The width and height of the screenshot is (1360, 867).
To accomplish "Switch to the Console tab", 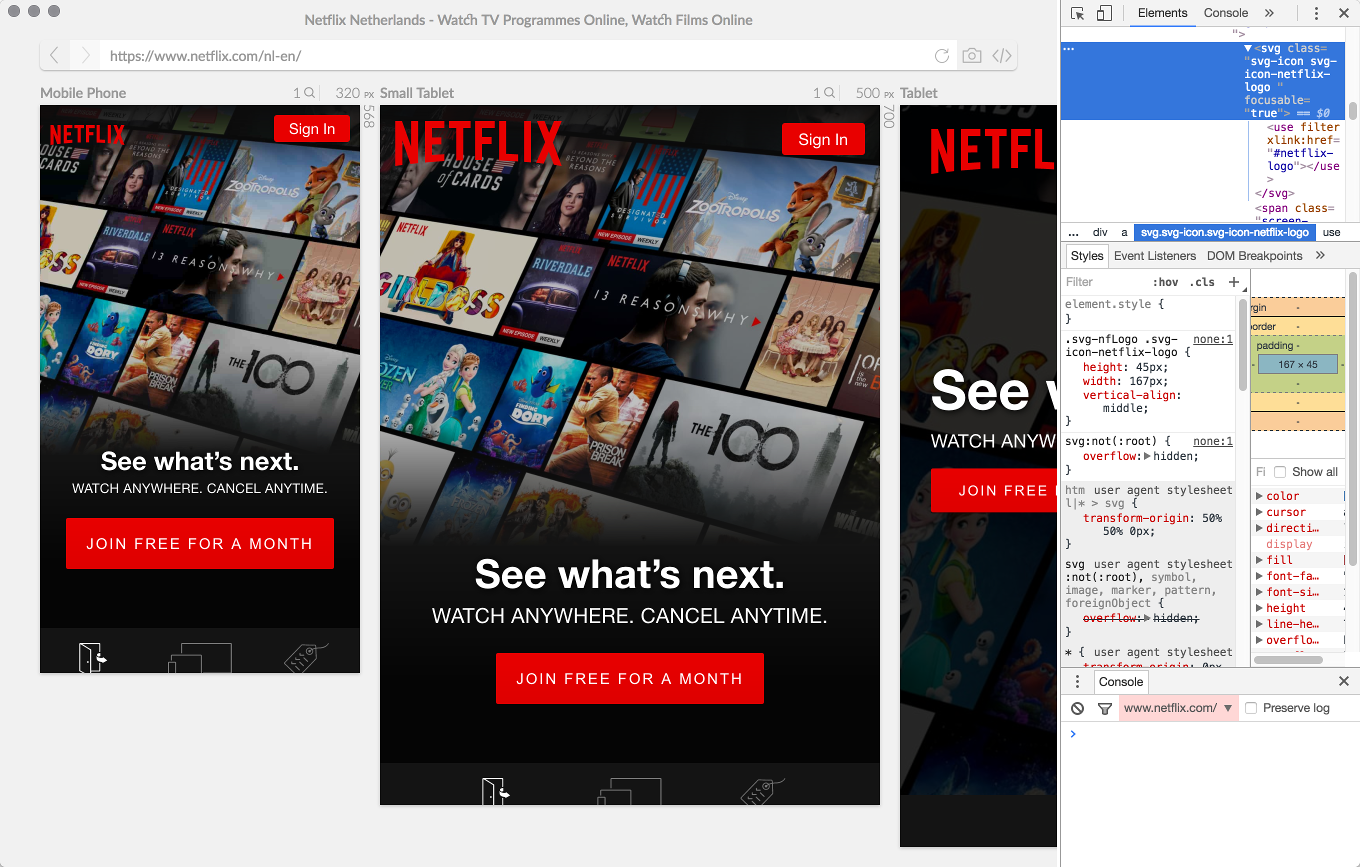I will [1226, 12].
